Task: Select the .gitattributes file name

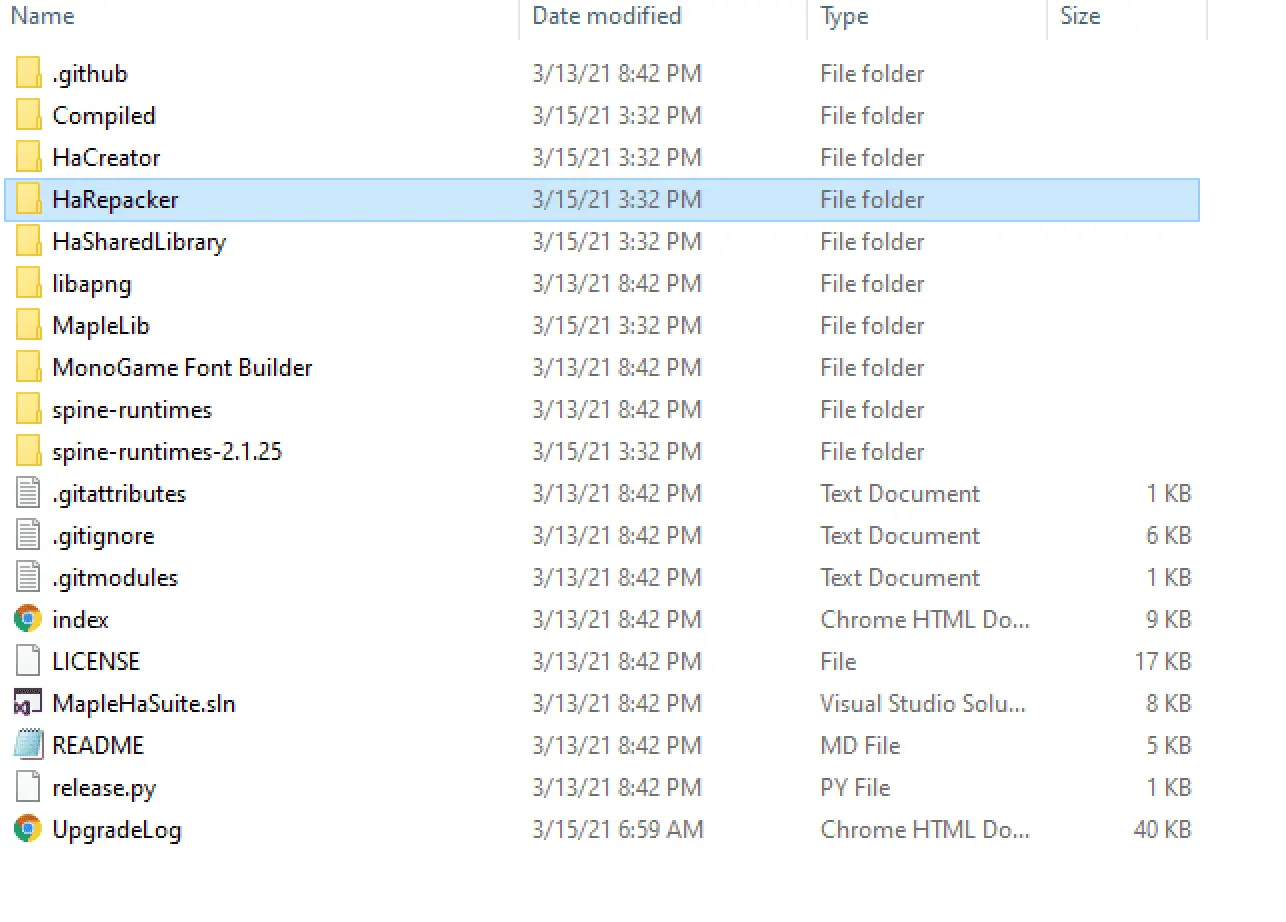Action: tap(119, 494)
